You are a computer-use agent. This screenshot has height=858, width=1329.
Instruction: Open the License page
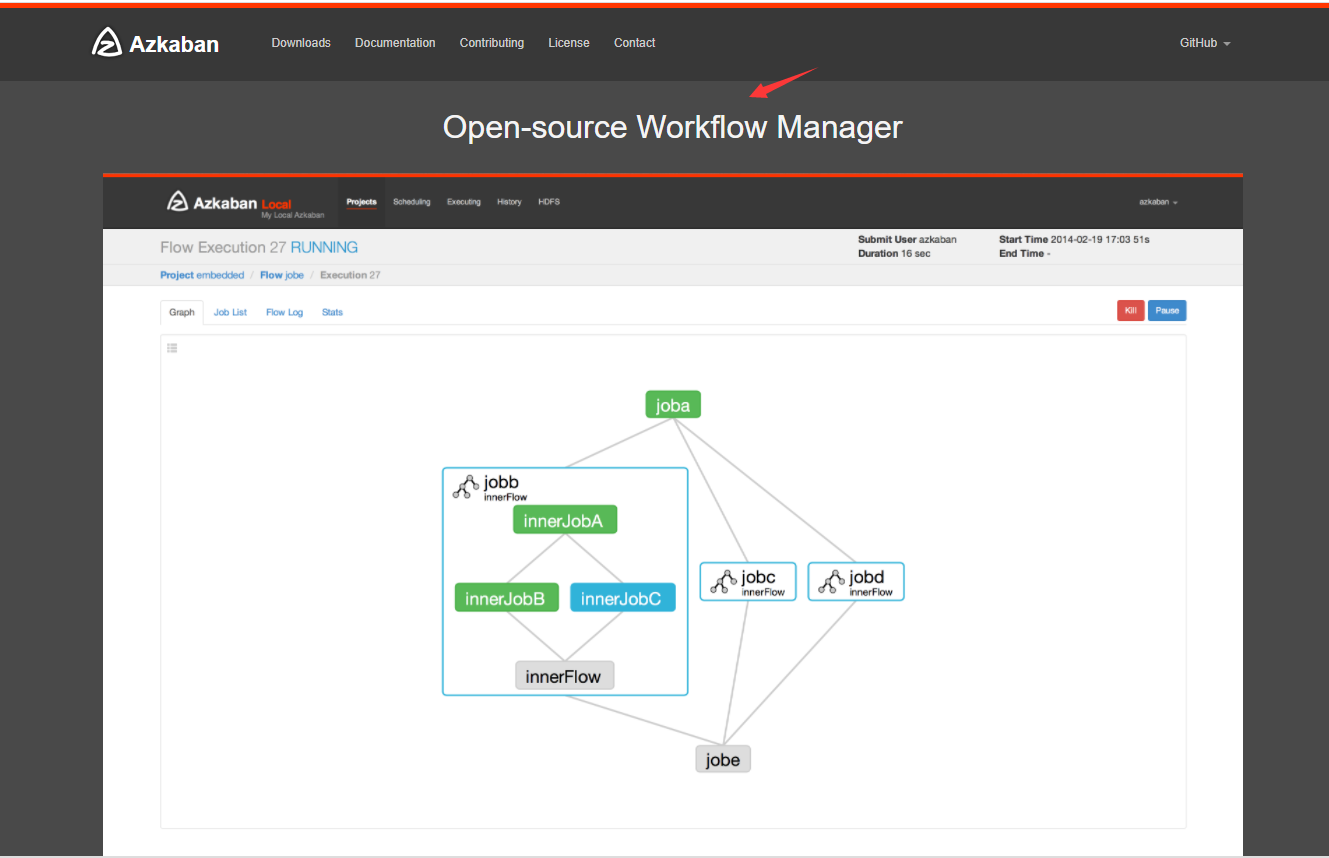point(569,43)
